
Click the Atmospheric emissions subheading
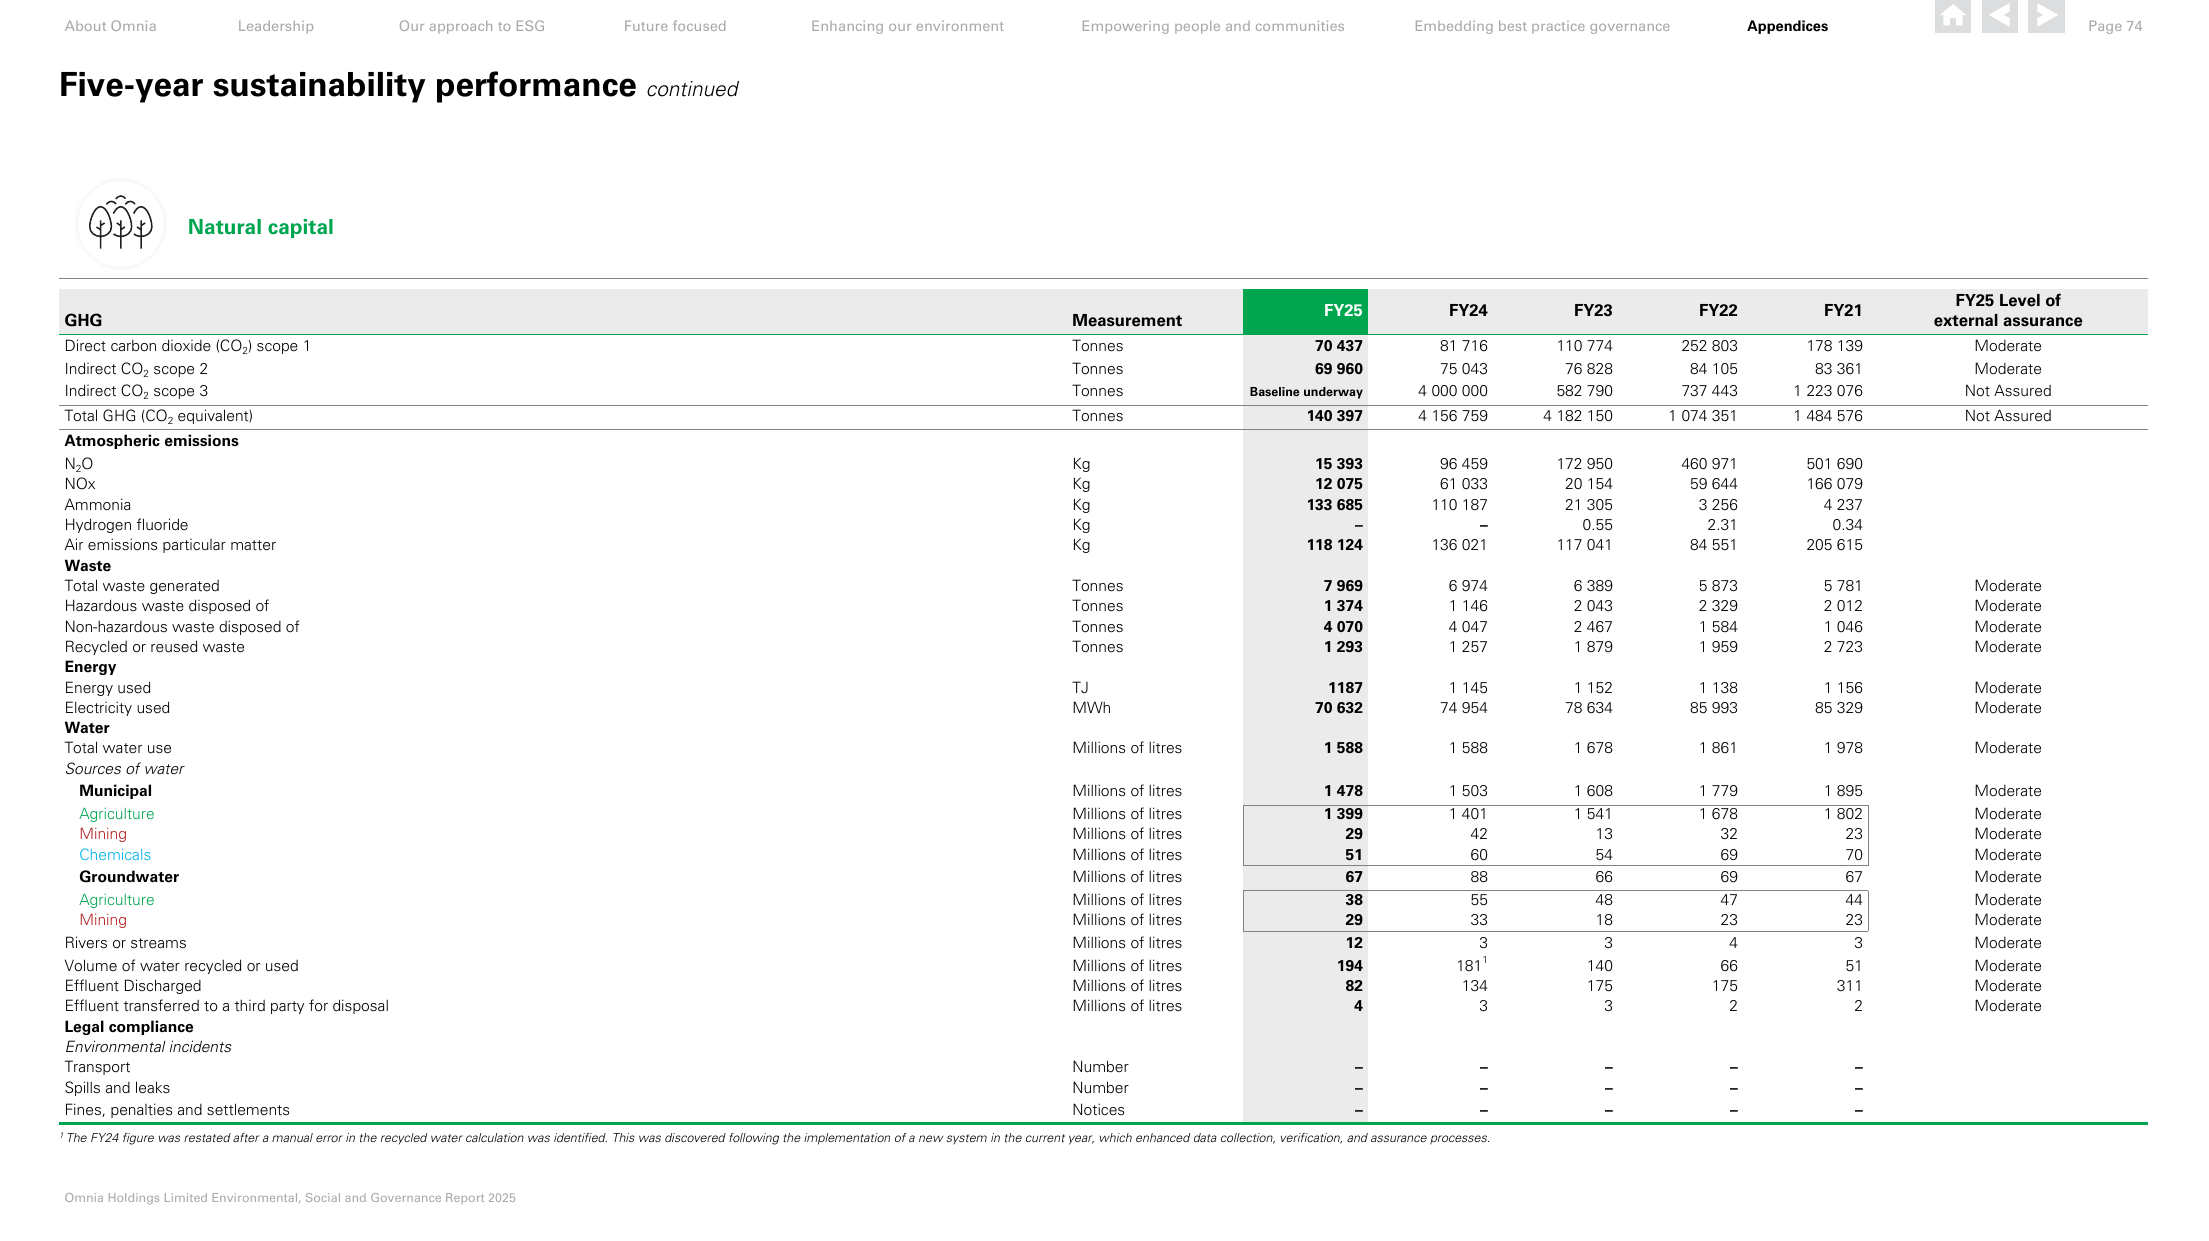point(152,441)
